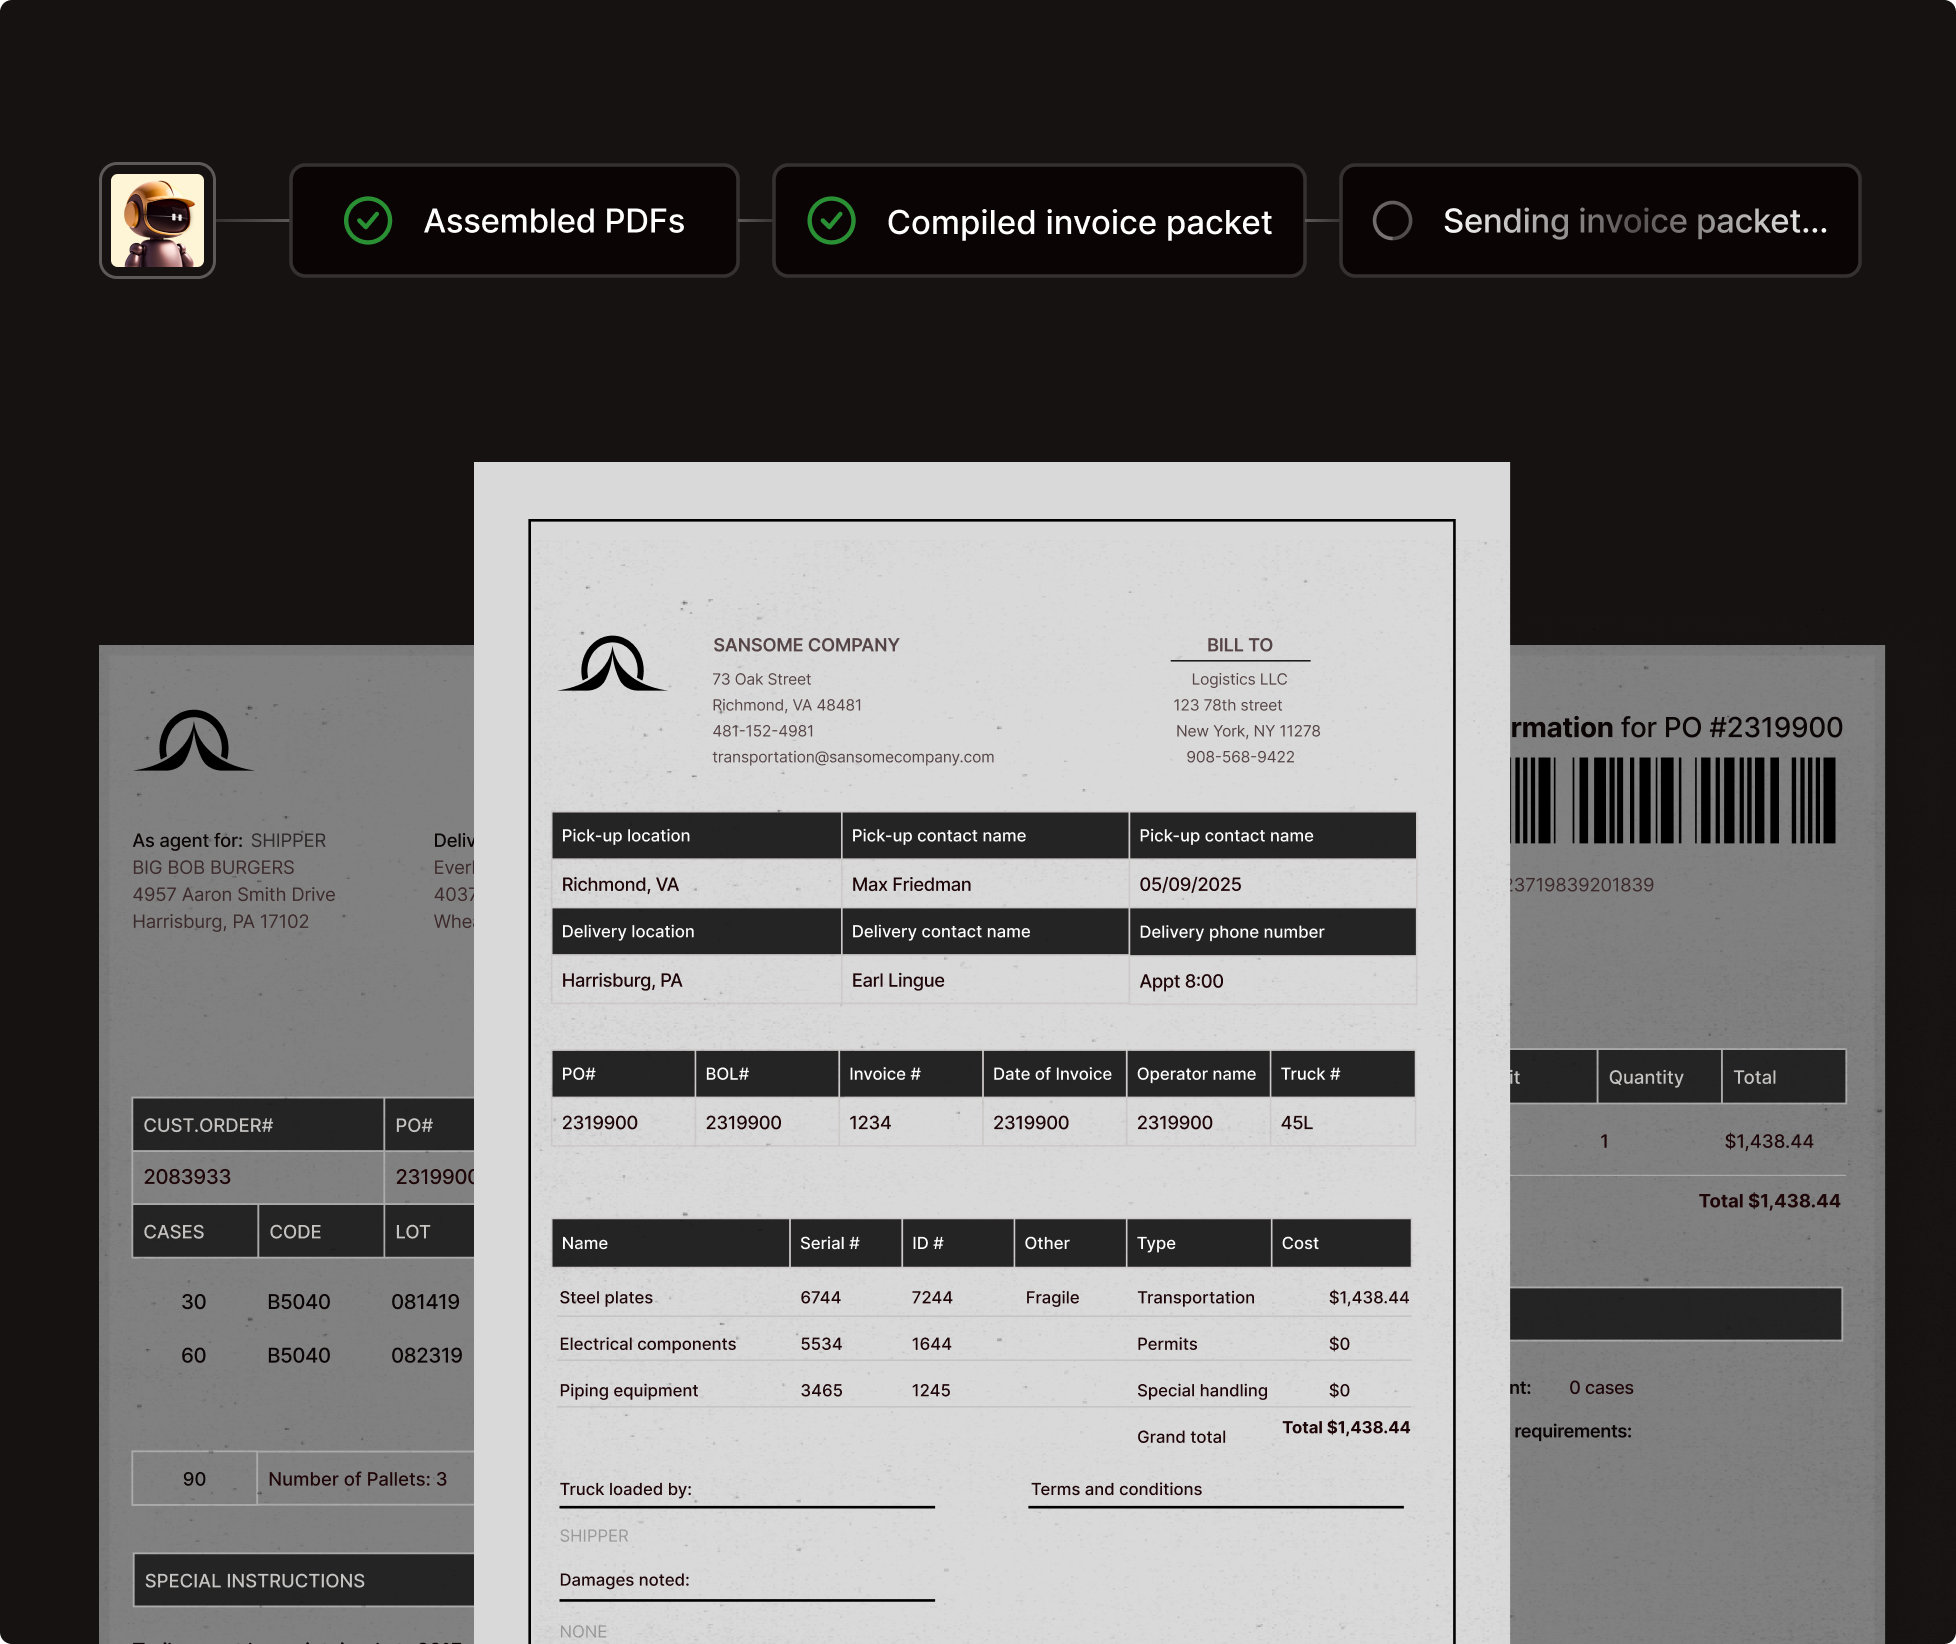The width and height of the screenshot is (1956, 1644).
Task: Click the Total $1,438.44 grand total
Action: 1345,1427
